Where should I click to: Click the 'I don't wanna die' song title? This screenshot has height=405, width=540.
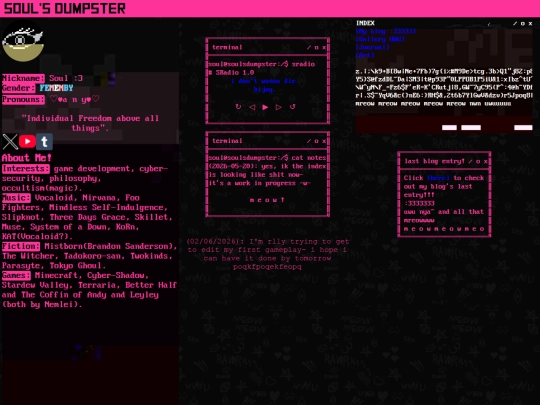pyautogui.click(x=264, y=81)
